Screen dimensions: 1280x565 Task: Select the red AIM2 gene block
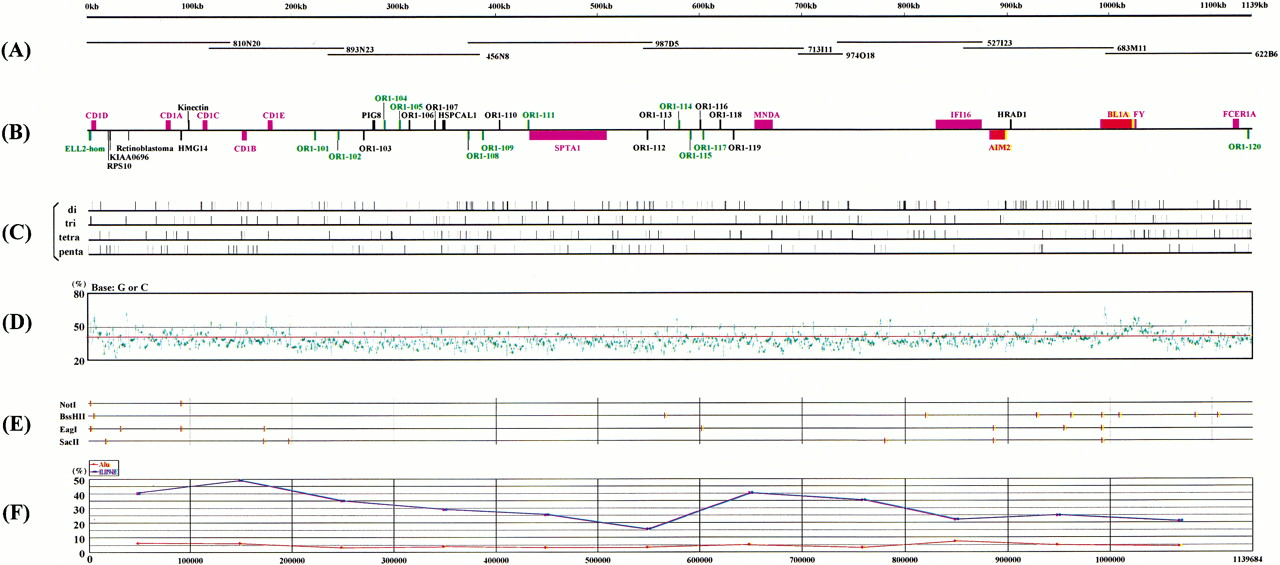tap(996, 135)
